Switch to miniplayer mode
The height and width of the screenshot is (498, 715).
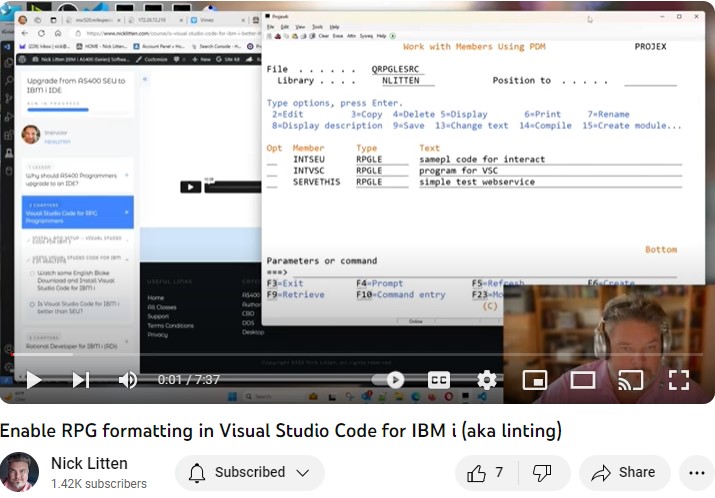click(x=535, y=380)
